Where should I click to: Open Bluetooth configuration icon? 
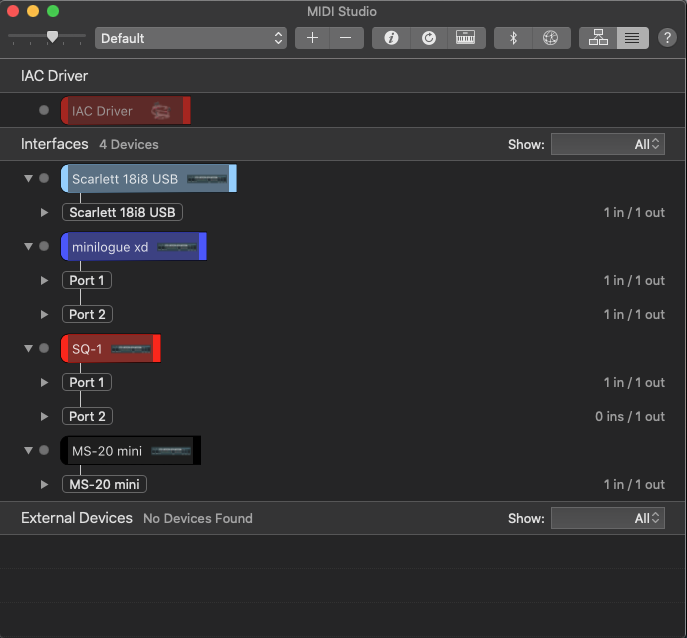(x=513, y=38)
